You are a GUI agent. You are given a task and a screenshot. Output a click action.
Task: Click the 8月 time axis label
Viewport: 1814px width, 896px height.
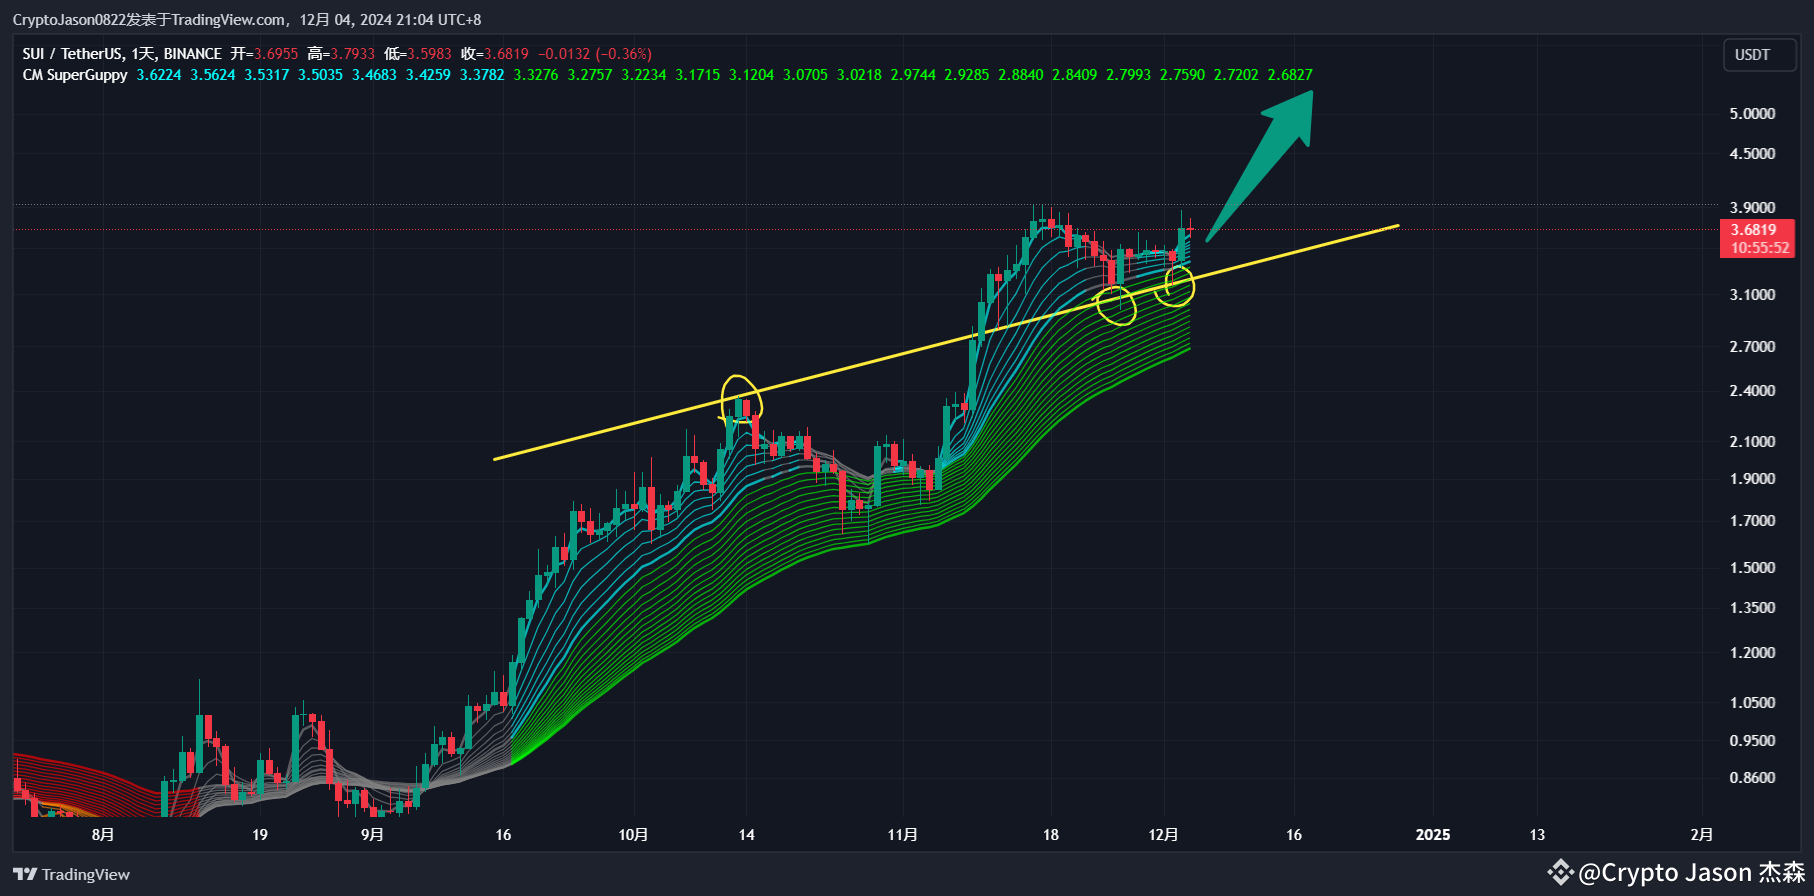pyautogui.click(x=102, y=835)
